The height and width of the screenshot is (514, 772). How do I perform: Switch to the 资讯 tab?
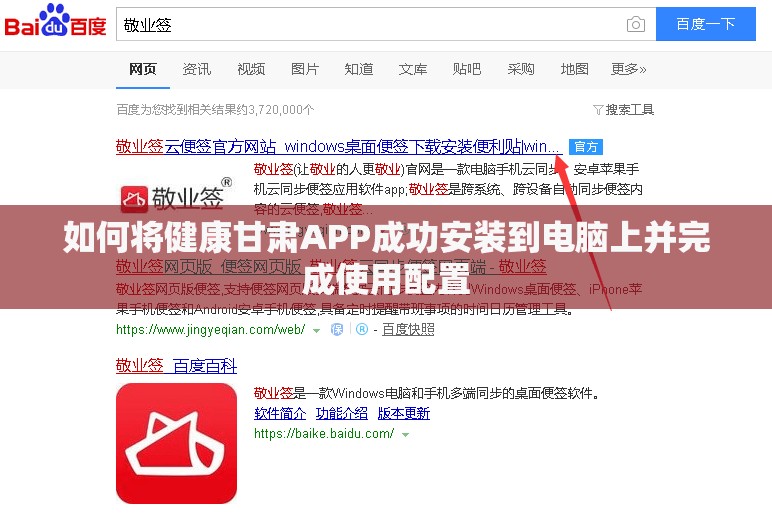(x=196, y=69)
